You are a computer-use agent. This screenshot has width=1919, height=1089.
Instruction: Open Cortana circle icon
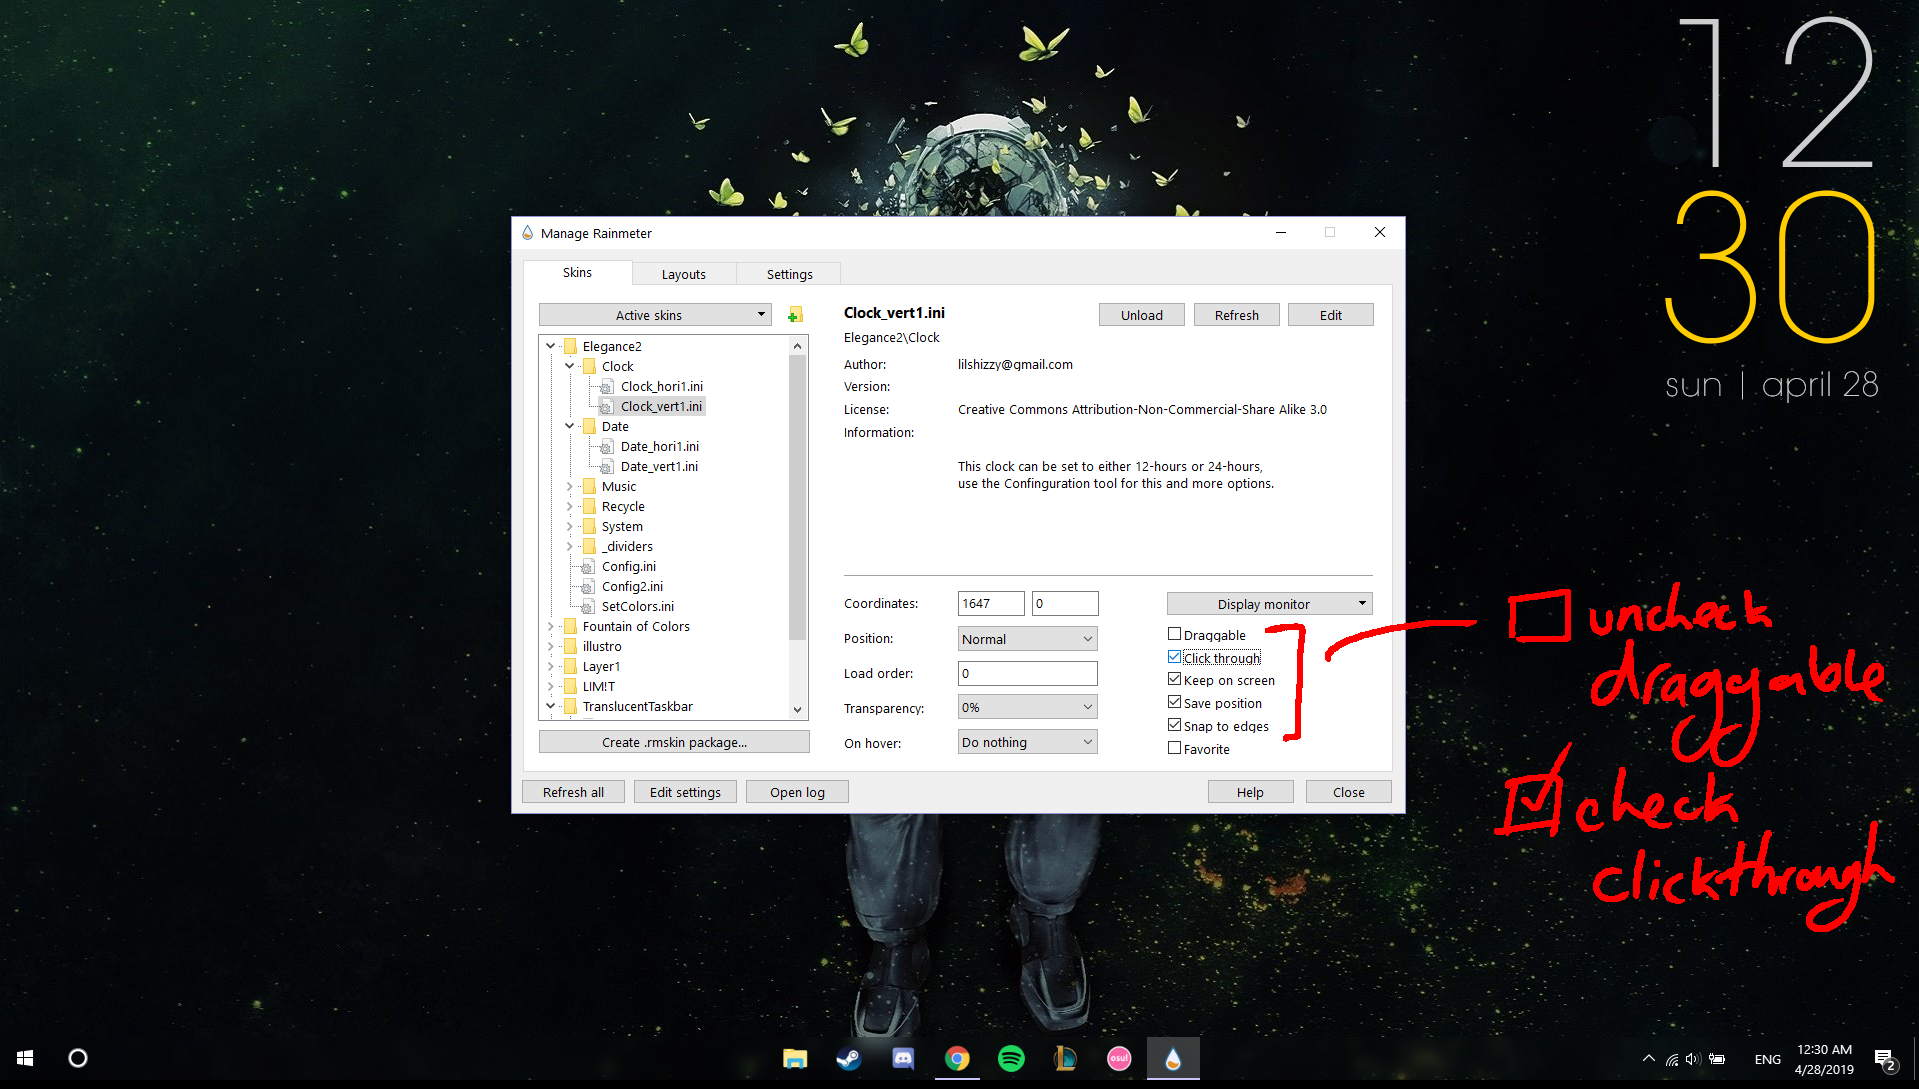[77, 1058]
